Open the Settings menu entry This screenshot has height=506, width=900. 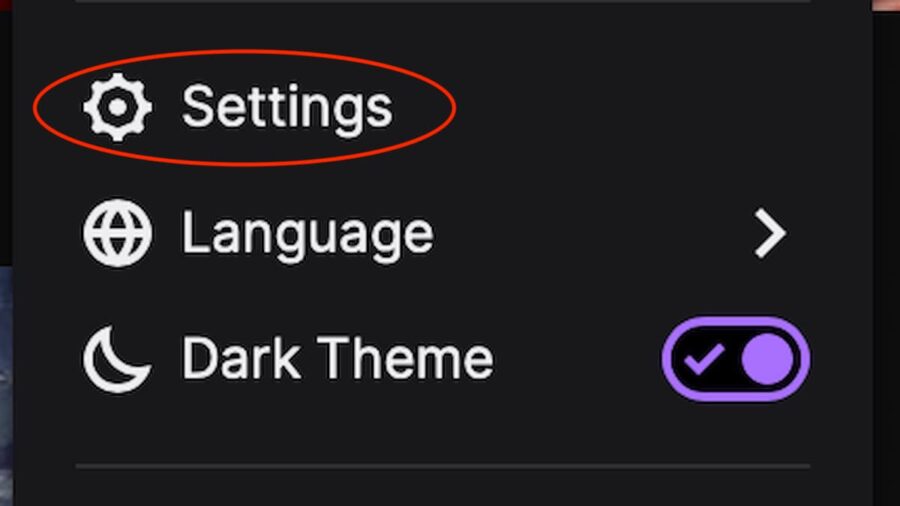443,107
